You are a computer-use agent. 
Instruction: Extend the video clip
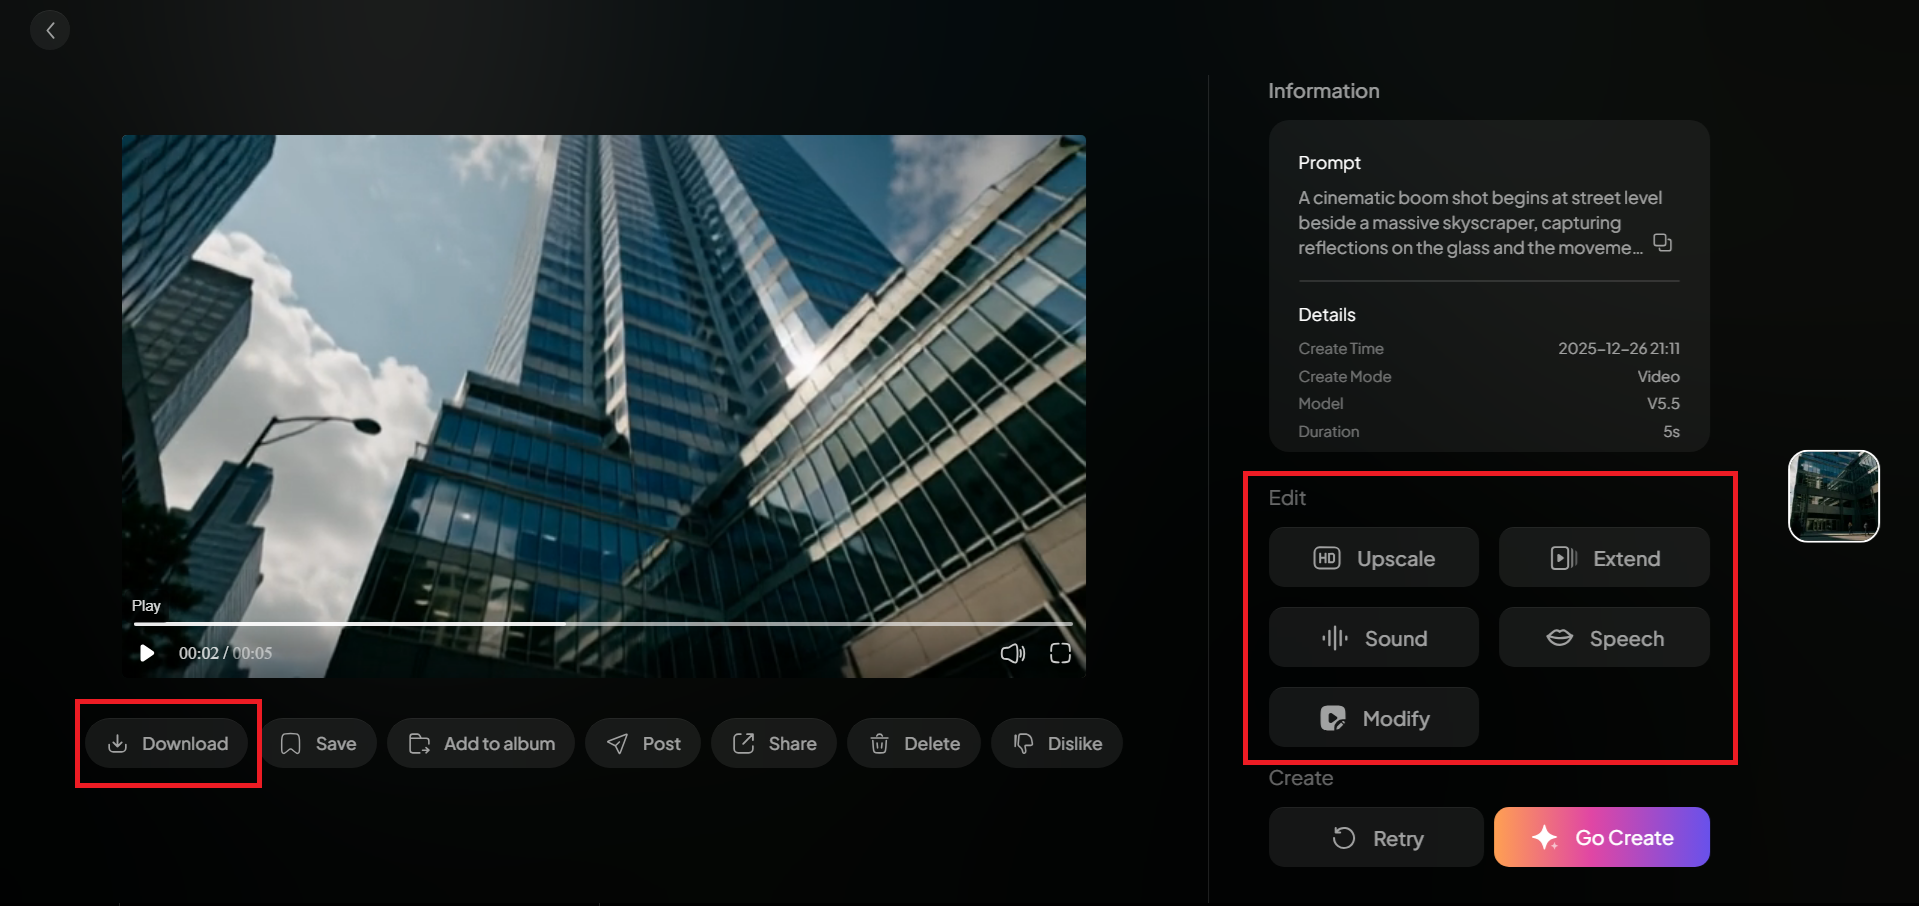pyautogui.click(x=1604, y=557)
